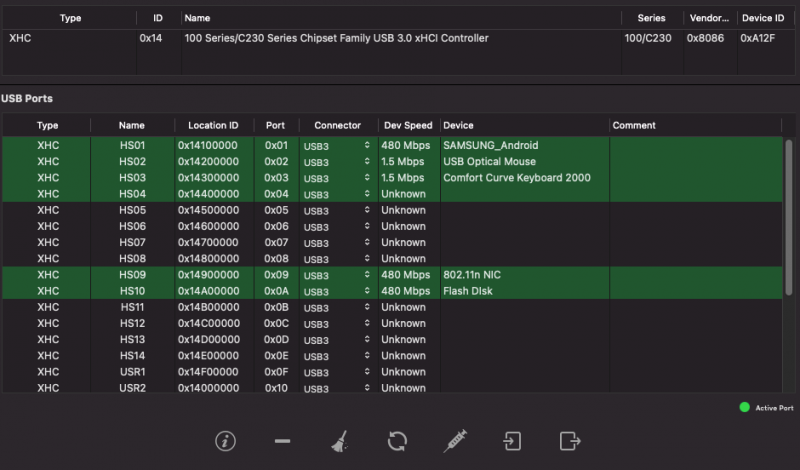Click Comment column header in USB Ports
Image resolution: width=800 pixels, height=470 pixels.
tap(634, 126)
